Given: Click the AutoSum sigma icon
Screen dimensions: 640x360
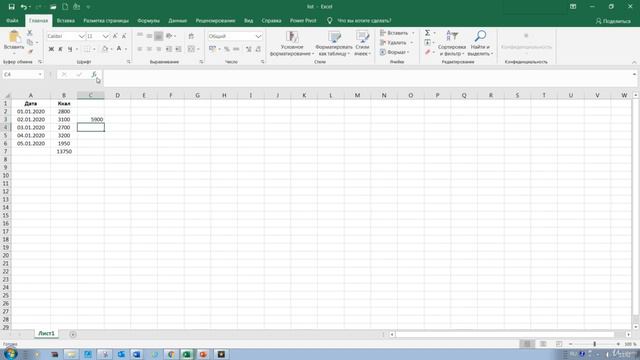Looking at the screenshot, I should click(427, 33).
